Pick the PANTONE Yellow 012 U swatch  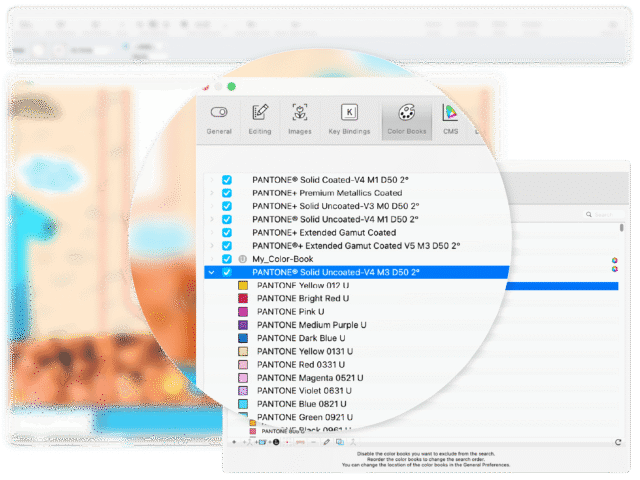click(x=243, y=285)
